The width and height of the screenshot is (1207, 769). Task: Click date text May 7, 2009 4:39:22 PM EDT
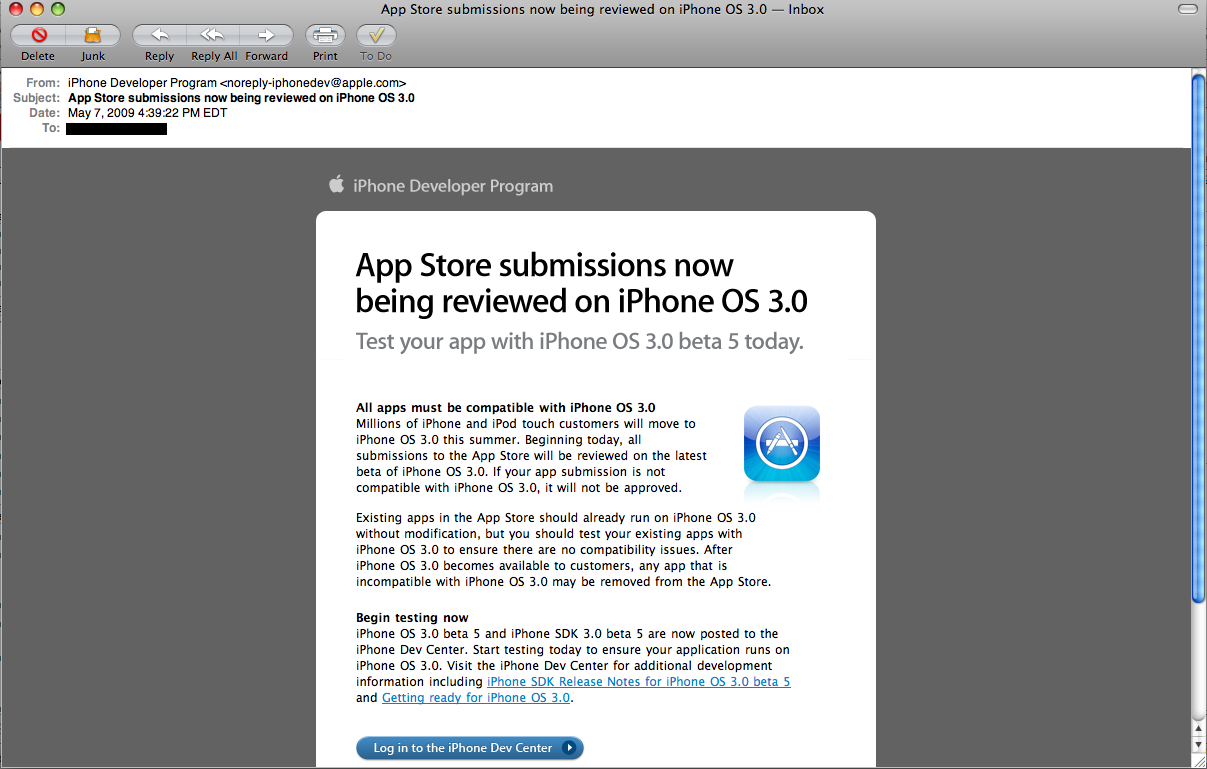pos(147,113)
